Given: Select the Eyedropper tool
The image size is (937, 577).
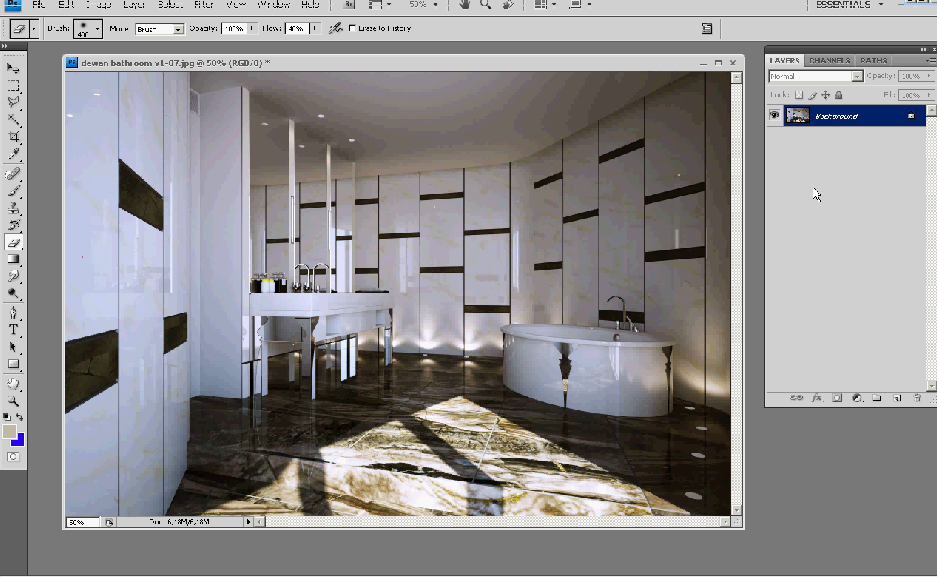Looking at the screenshot, I should coord(13,154).
